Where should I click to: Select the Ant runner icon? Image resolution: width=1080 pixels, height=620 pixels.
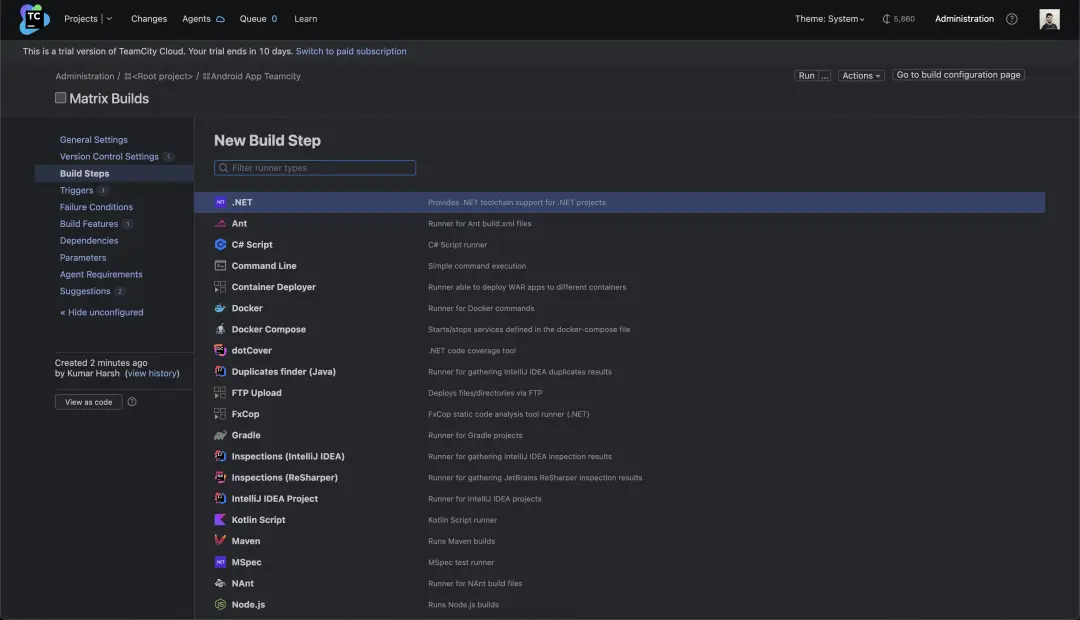coord(220,223)
